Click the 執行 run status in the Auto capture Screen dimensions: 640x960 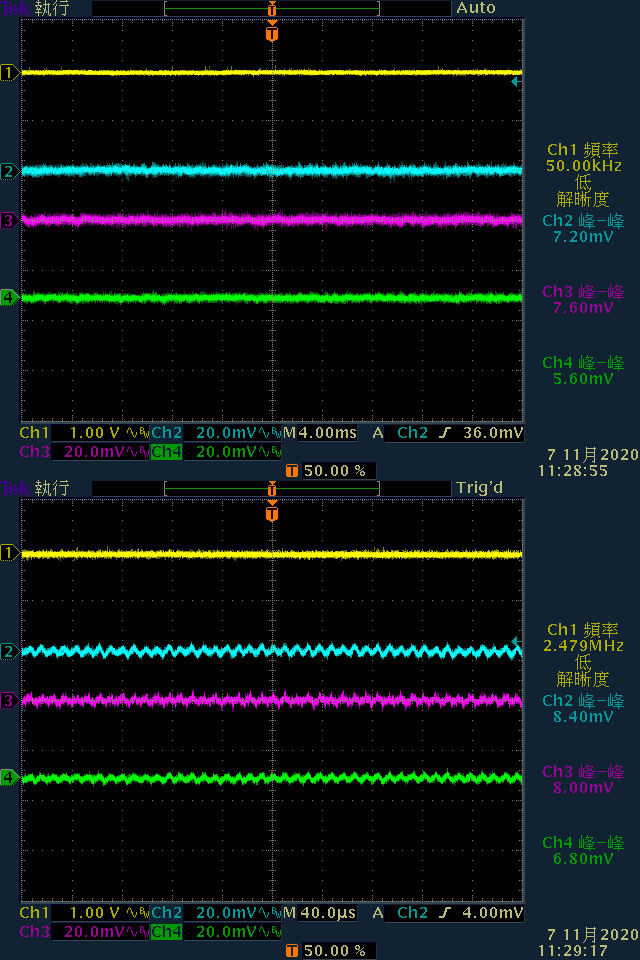coord(52,9)
